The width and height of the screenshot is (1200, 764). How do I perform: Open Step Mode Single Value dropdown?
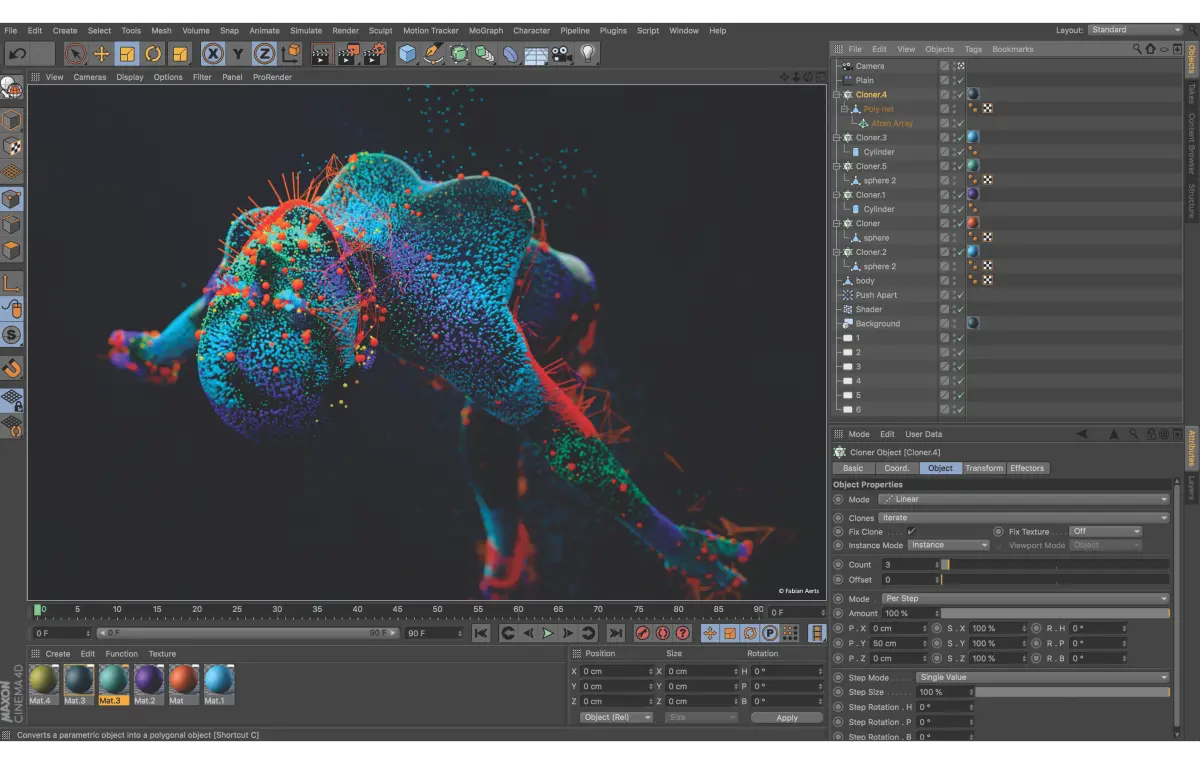coord(1043,677)
